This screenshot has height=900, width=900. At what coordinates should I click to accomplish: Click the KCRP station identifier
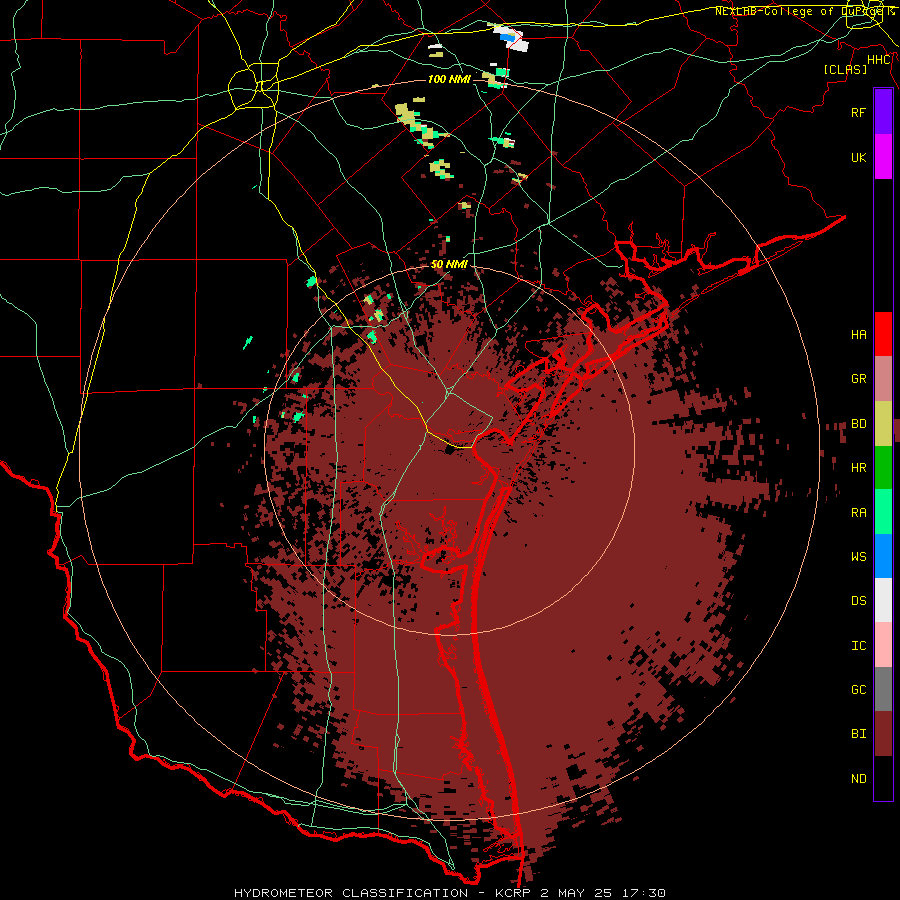pos(514,893)
